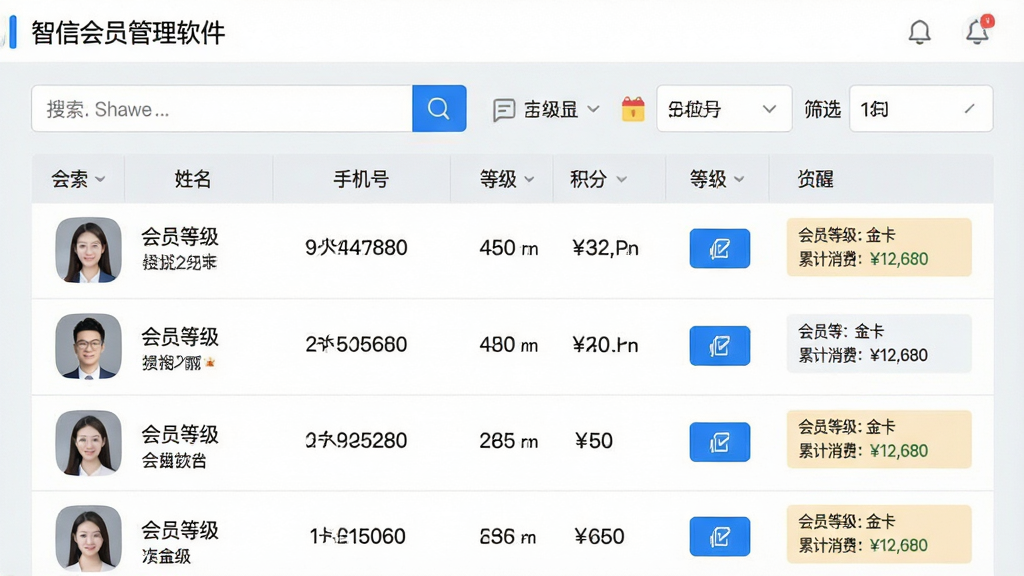Select the phone number ending in 15060
The height and width of the screenshot is (576, 1024).
tap(357, 537)
